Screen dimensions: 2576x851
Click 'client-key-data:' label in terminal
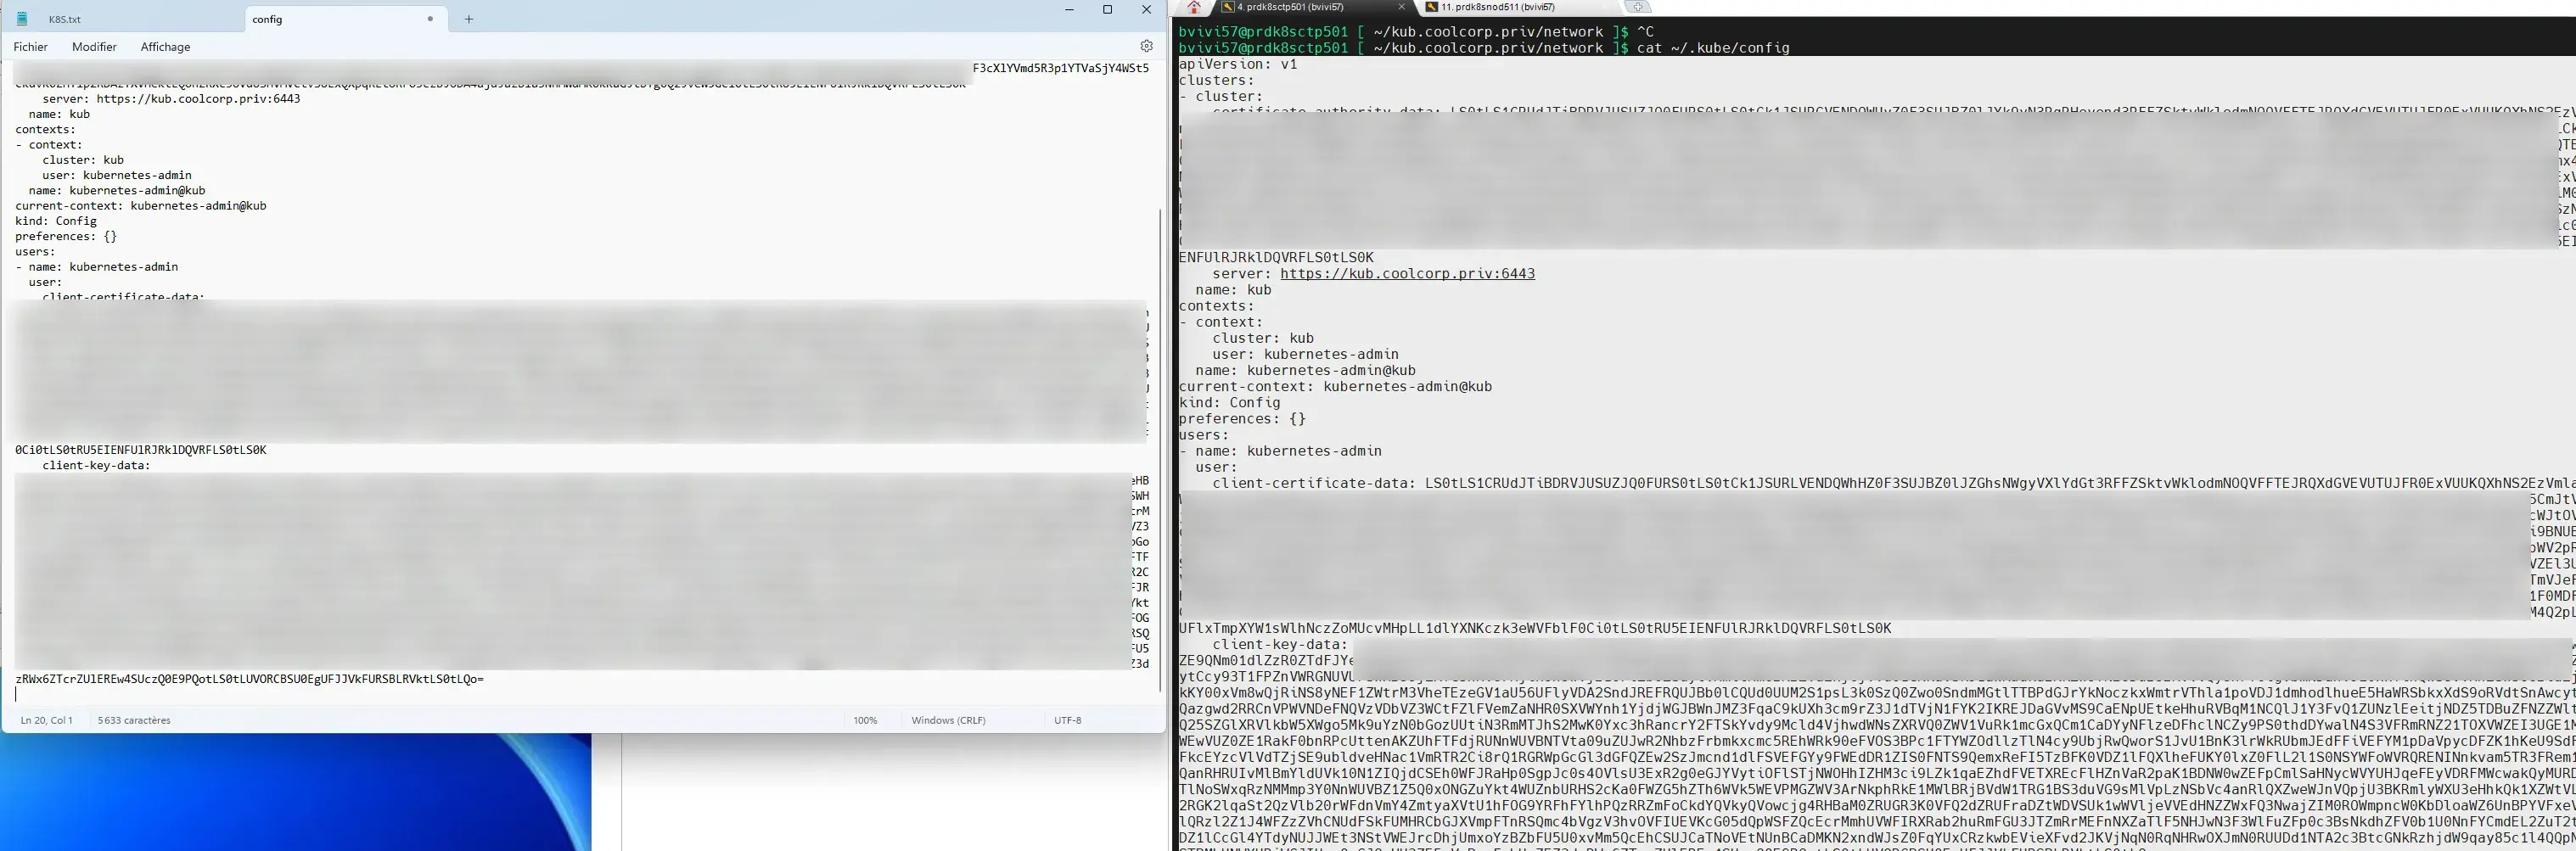[x=1280, y=645]
